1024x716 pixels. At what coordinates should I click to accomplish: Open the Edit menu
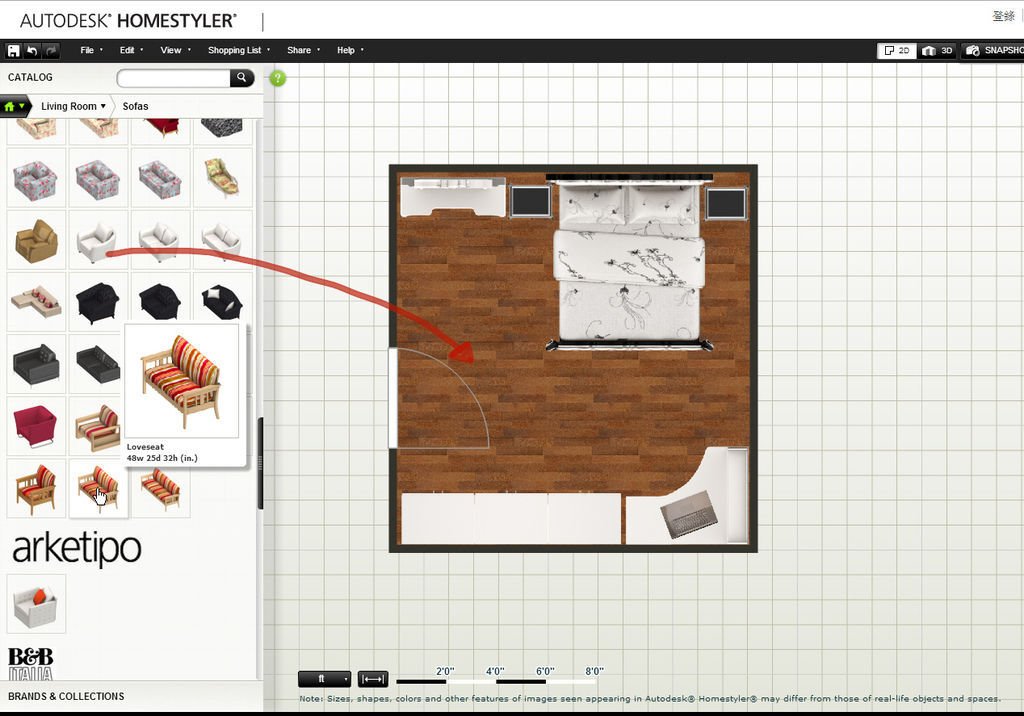click(131, 50)
